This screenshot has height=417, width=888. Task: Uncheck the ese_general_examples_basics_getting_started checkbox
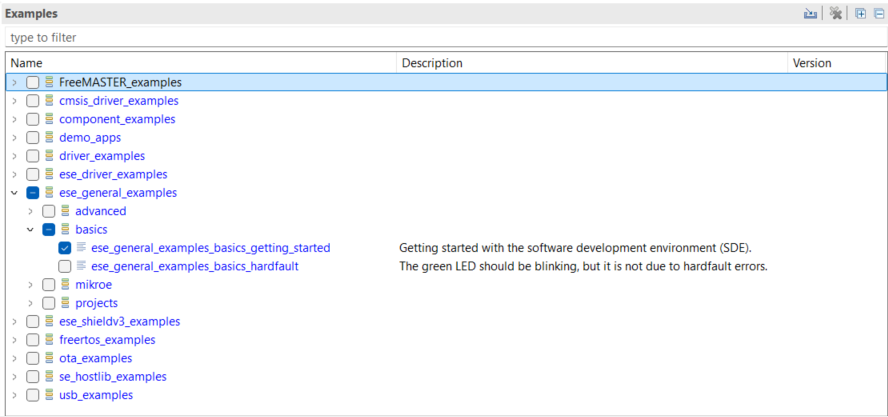[x=65, y=248]
